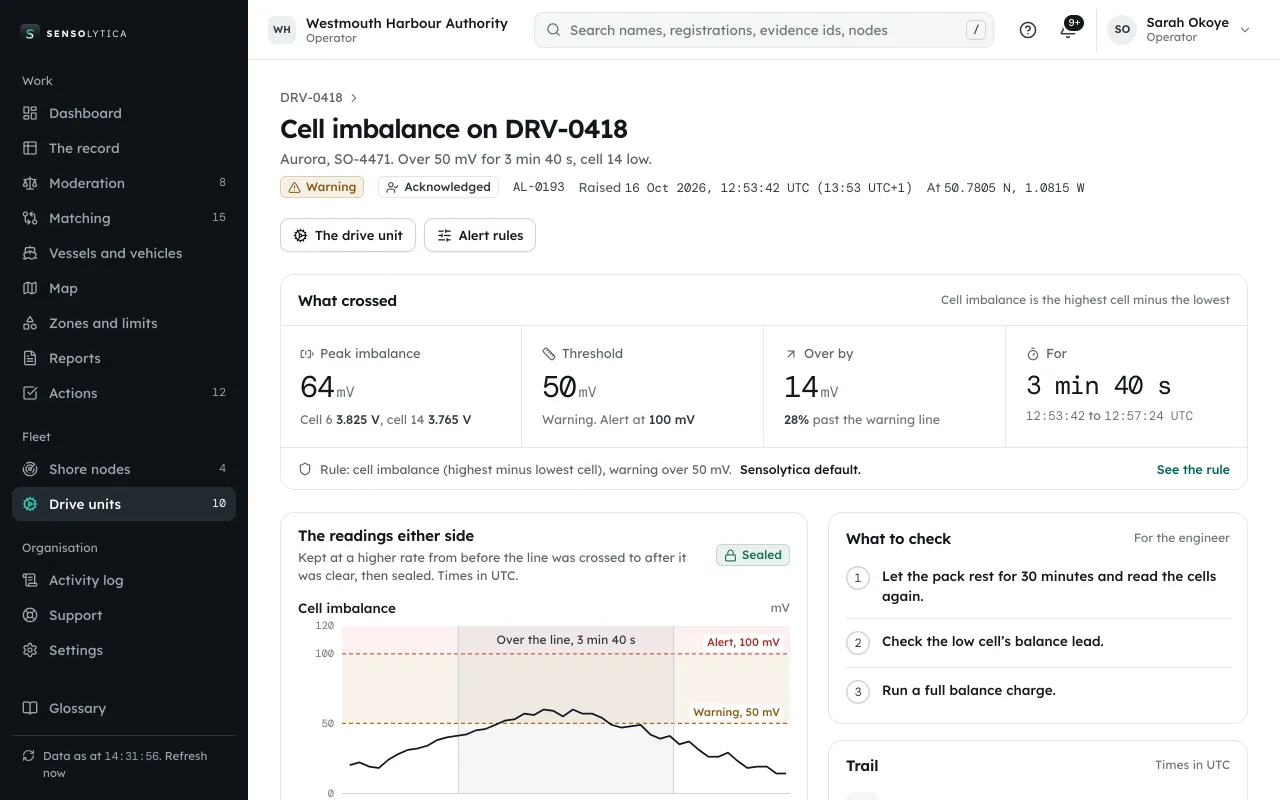The height and width of the screenshot is (800, 1280).
Task: Expand the Sarah Okoye account menu chevron
Action: [x=1245, y=30]
